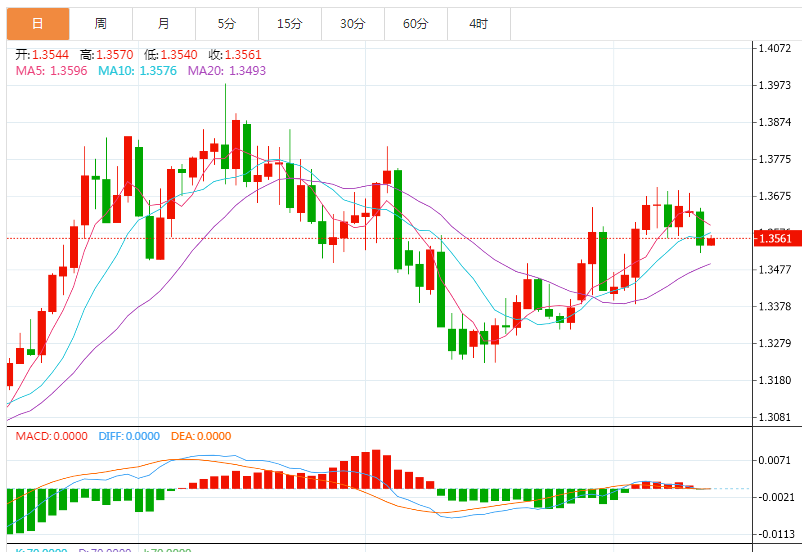Click the 0.0071 MACD axis label

point(776,460)
